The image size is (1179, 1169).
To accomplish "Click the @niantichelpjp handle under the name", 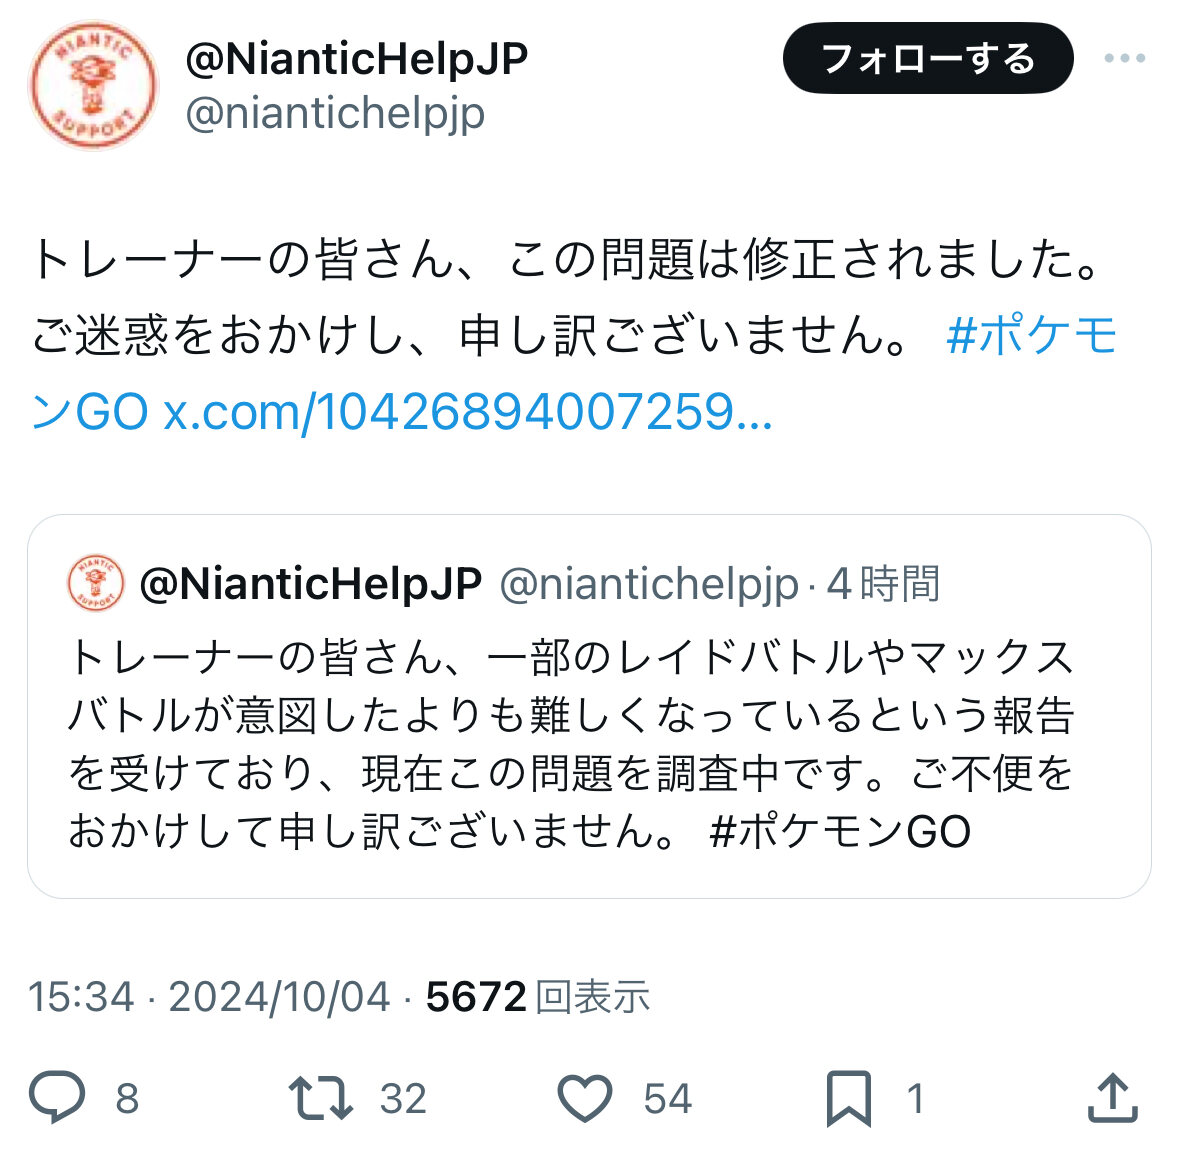I will [x=335, y=114].
